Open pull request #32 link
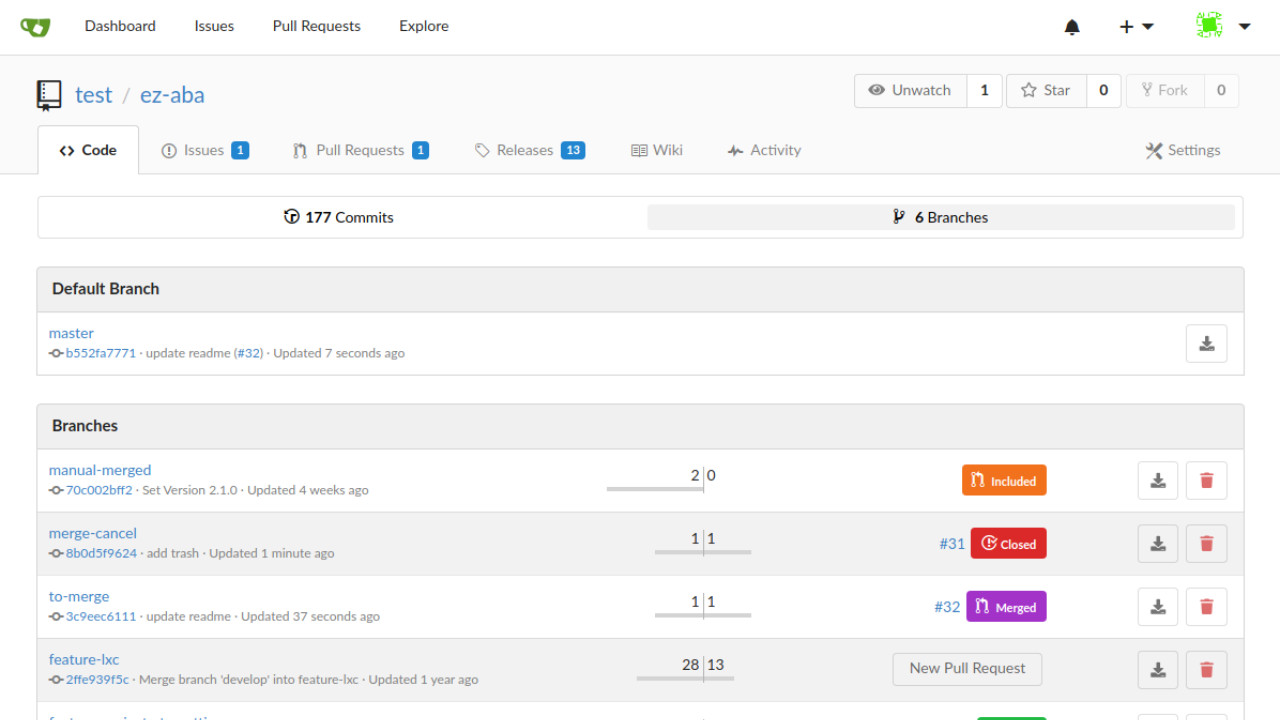Viewport: 1280px width, 720px height. (947, 607)
